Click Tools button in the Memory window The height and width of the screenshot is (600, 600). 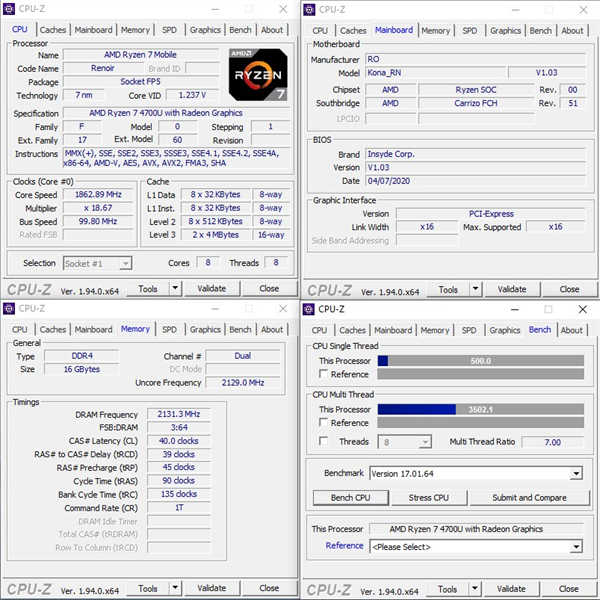click(148, 588)
